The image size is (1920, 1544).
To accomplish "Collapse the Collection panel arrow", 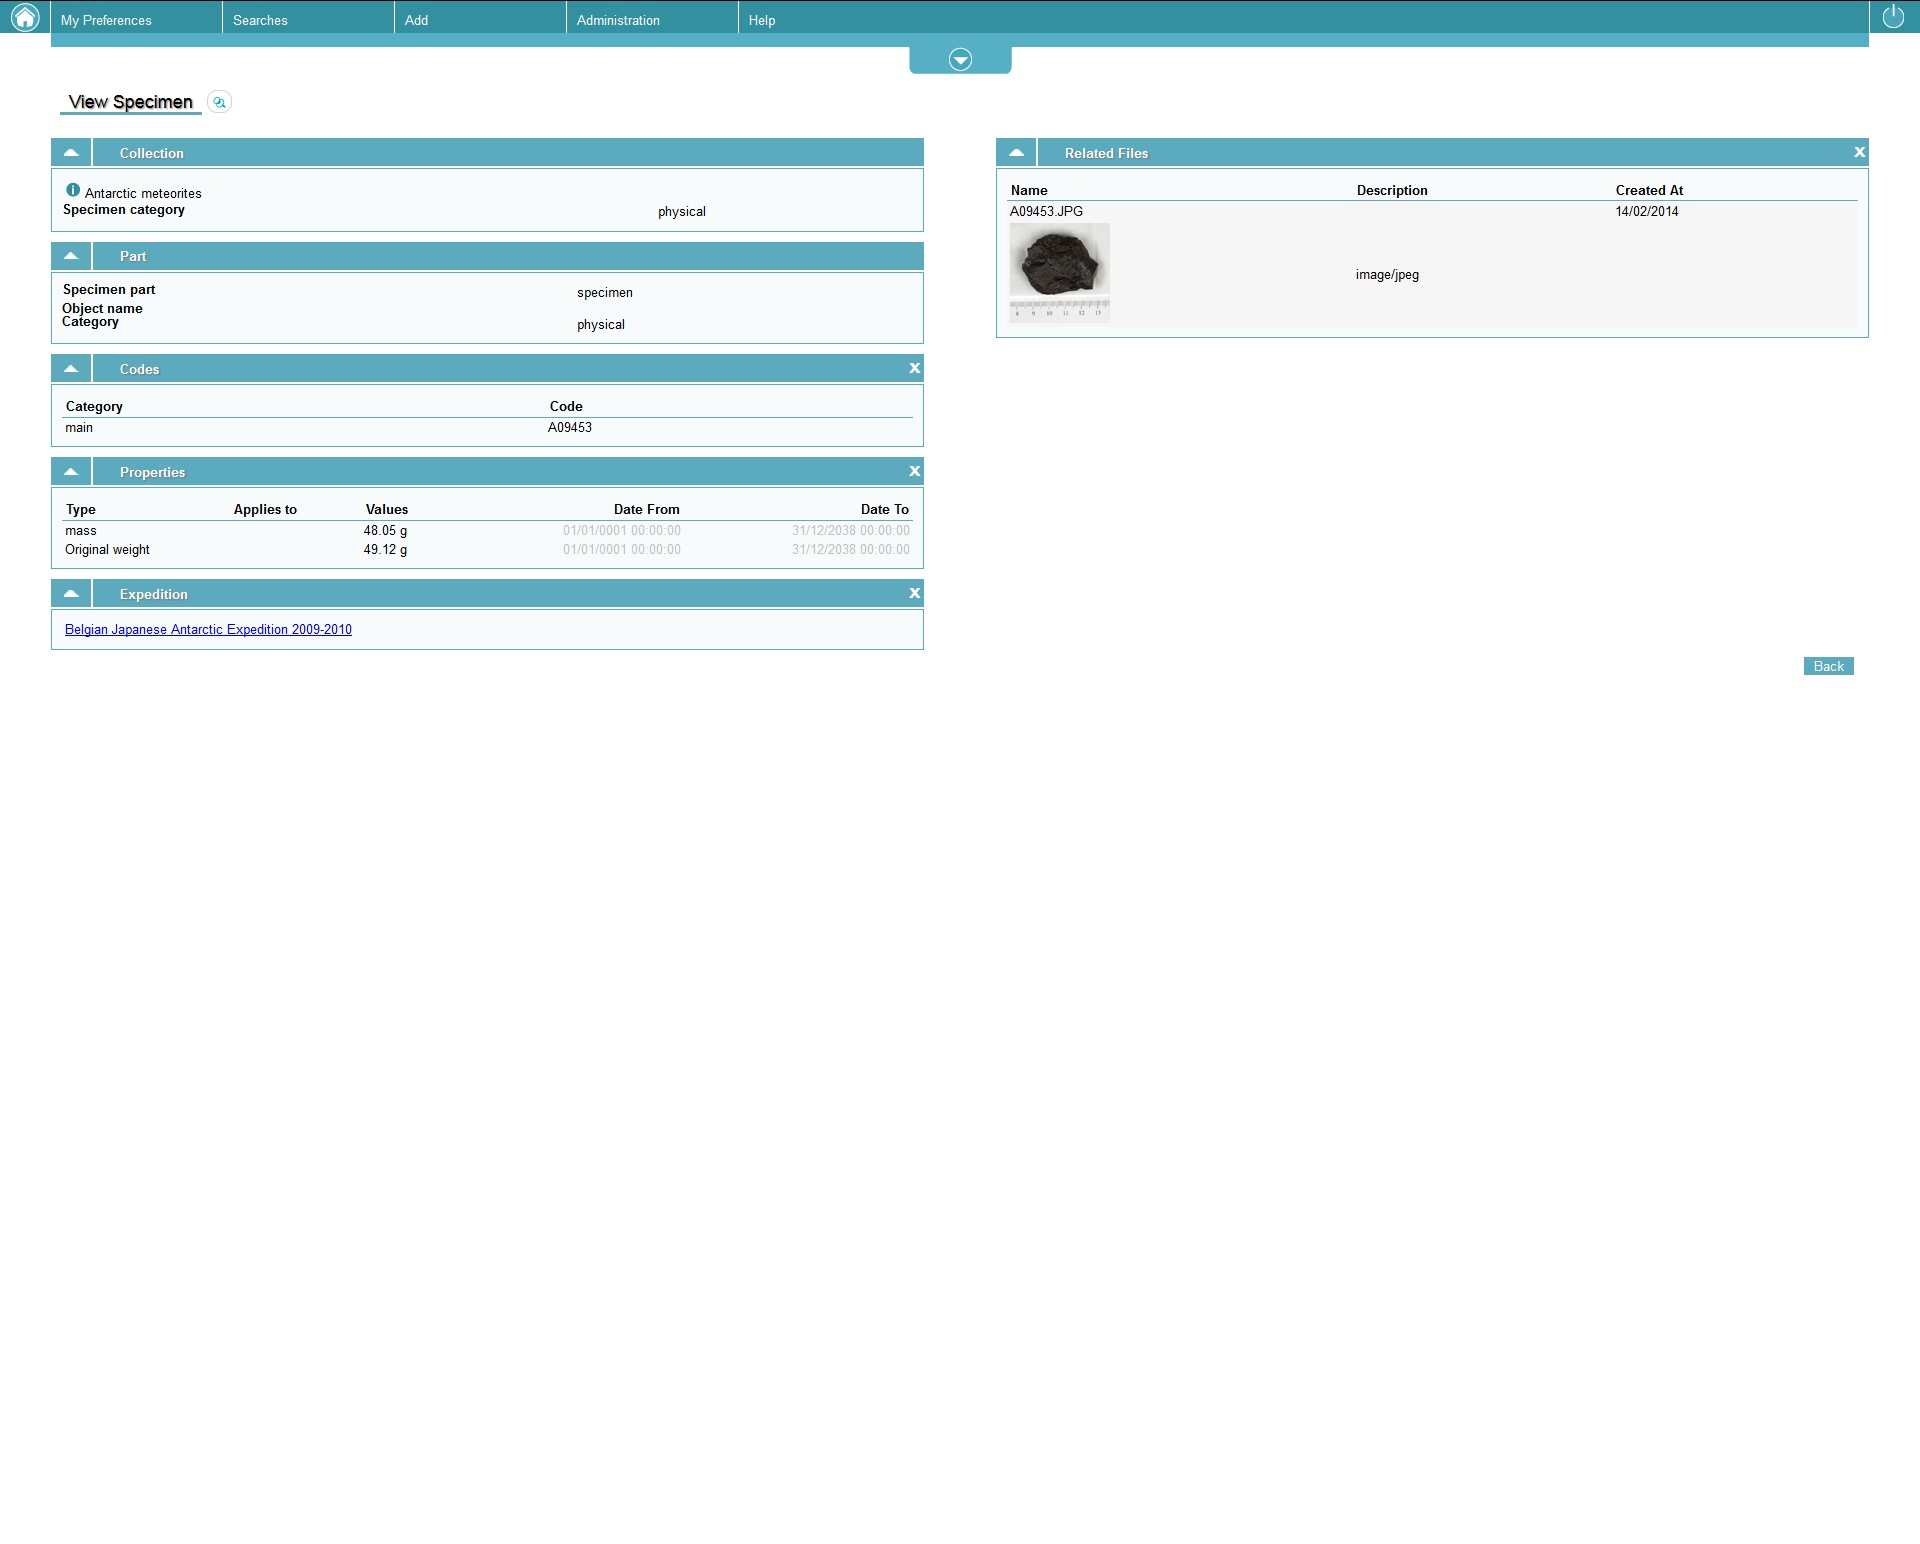I will coord(71,153).
